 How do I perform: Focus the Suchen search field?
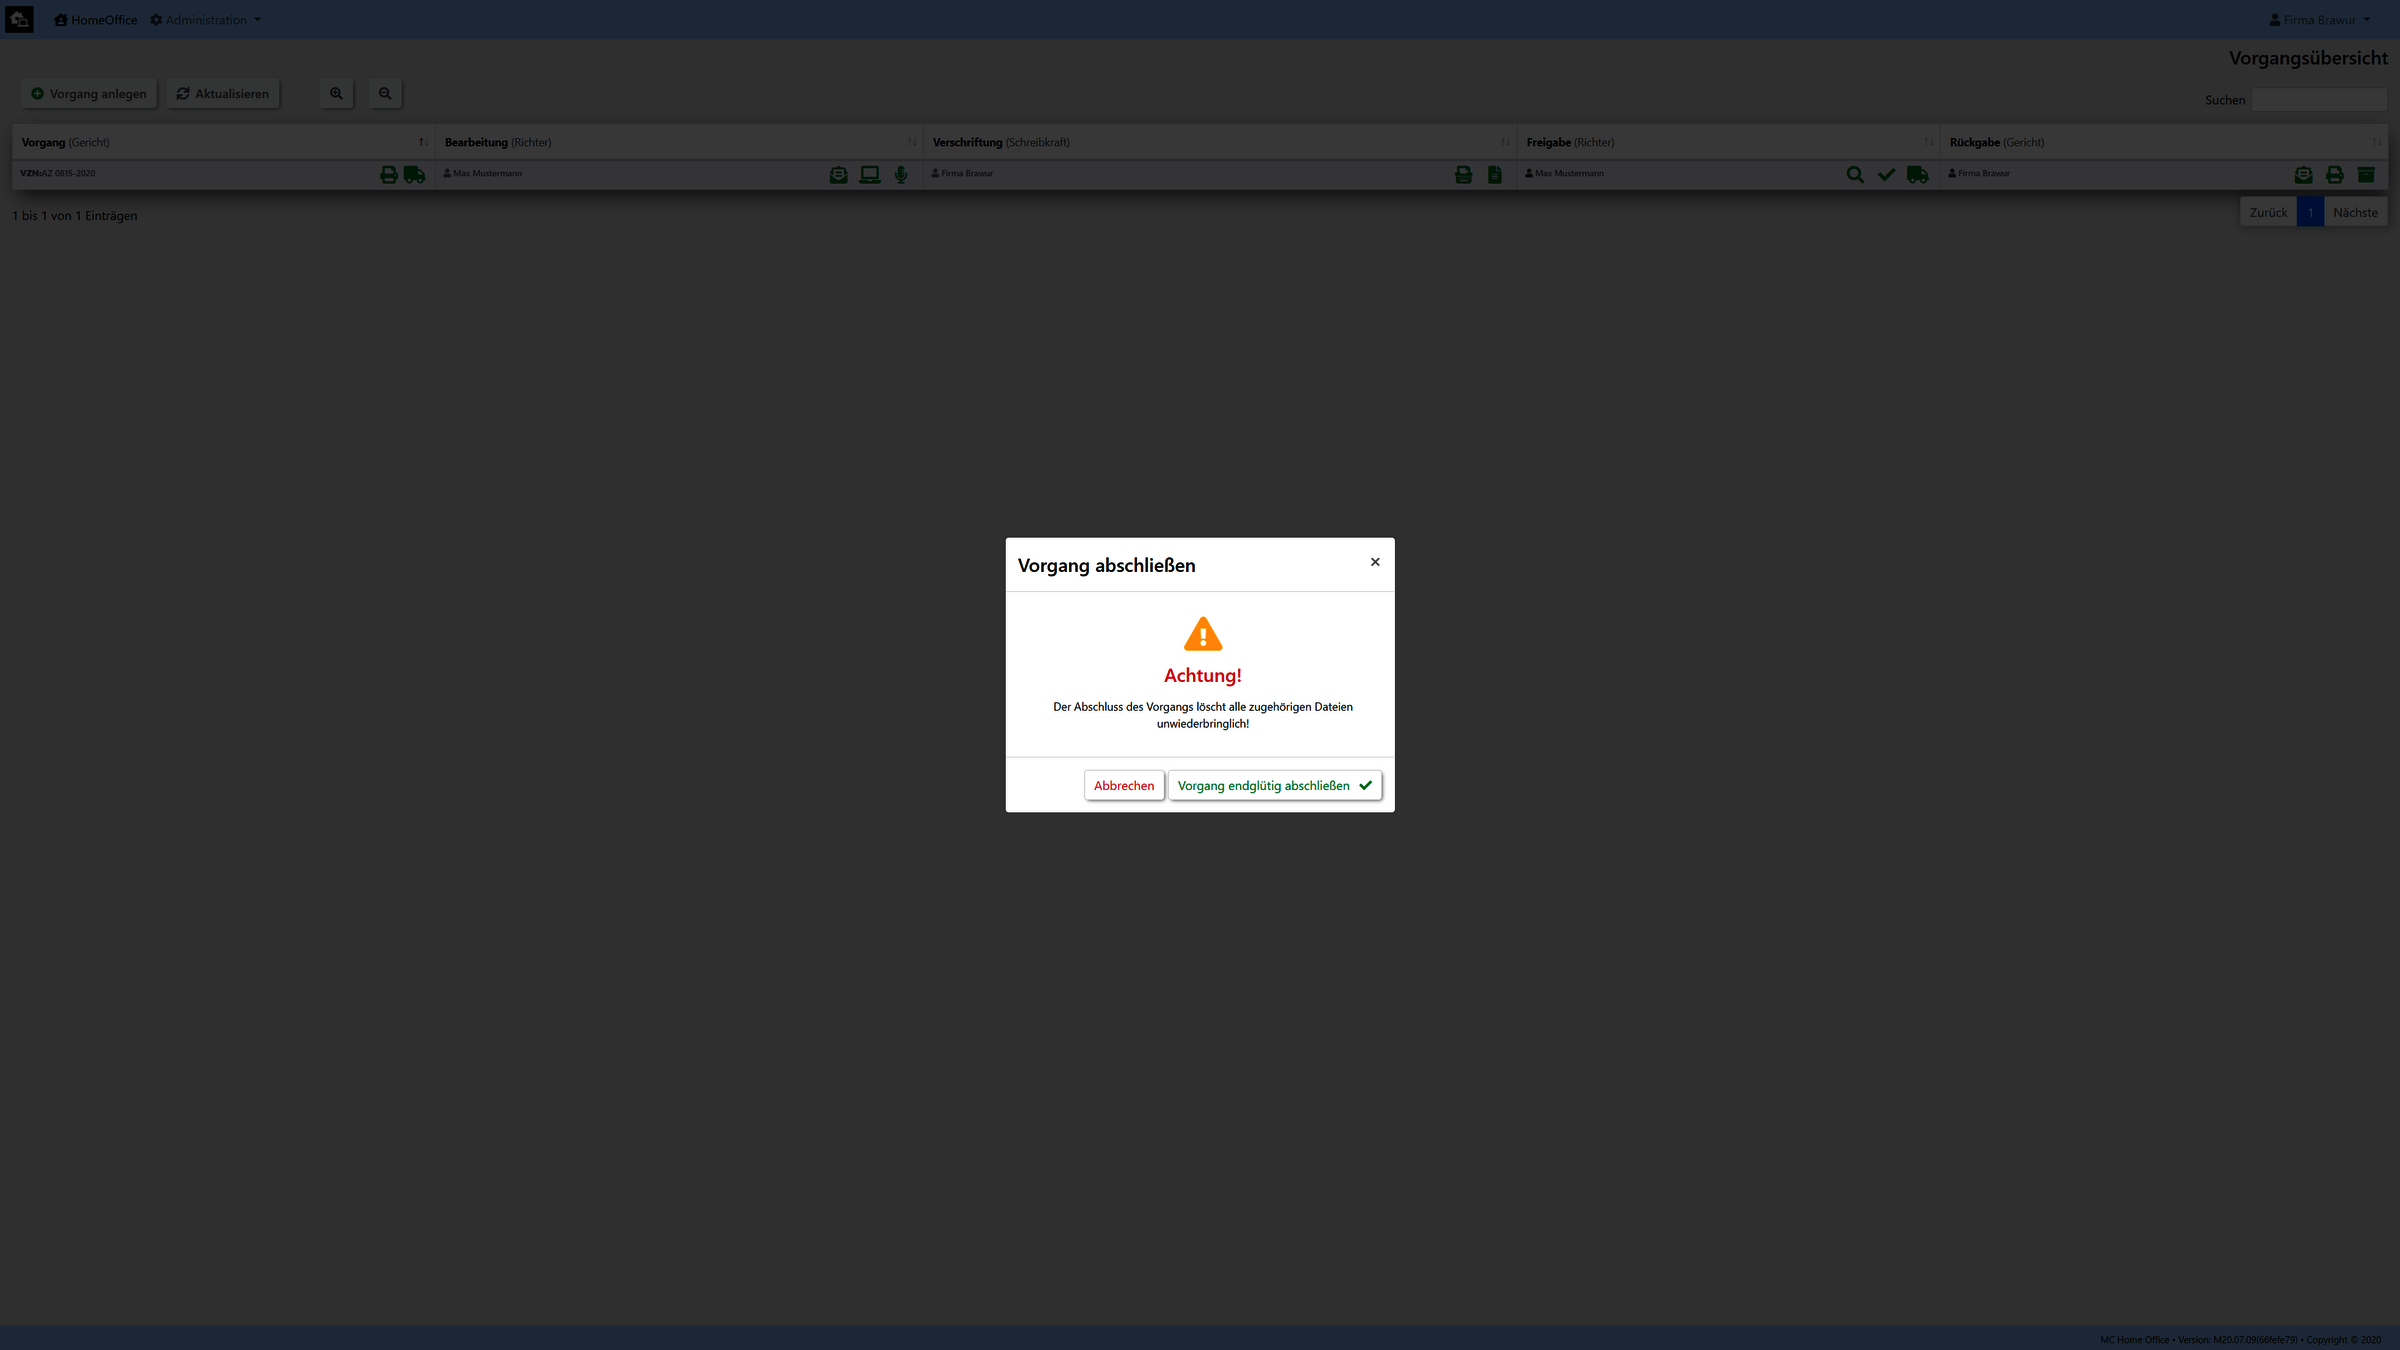click(2318, 100)
